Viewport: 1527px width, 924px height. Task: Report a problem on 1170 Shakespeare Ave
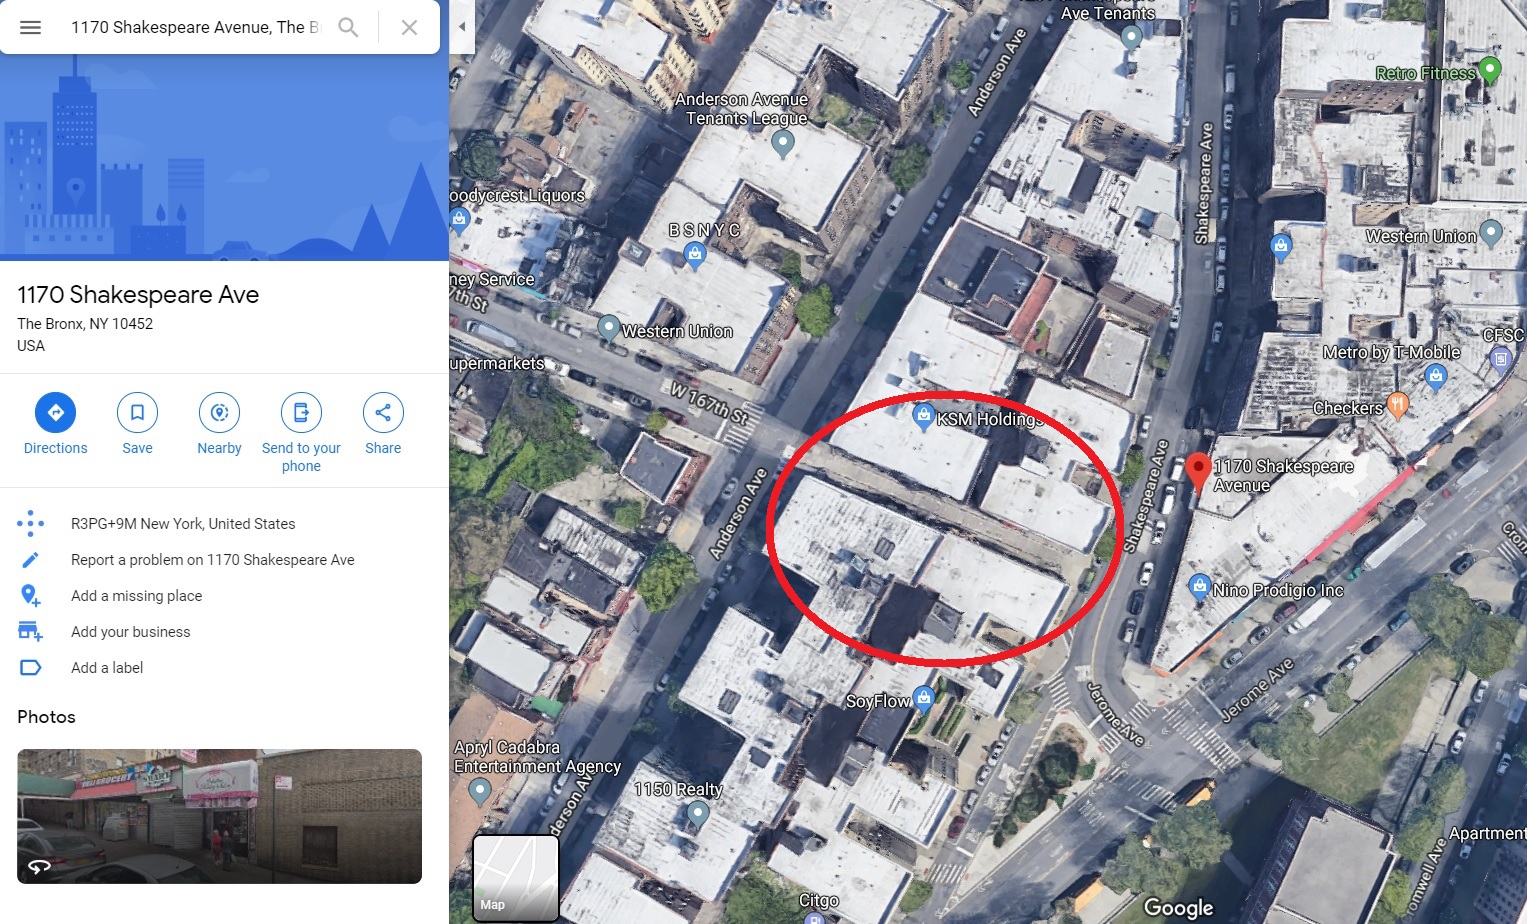click(x=213, y=560)
